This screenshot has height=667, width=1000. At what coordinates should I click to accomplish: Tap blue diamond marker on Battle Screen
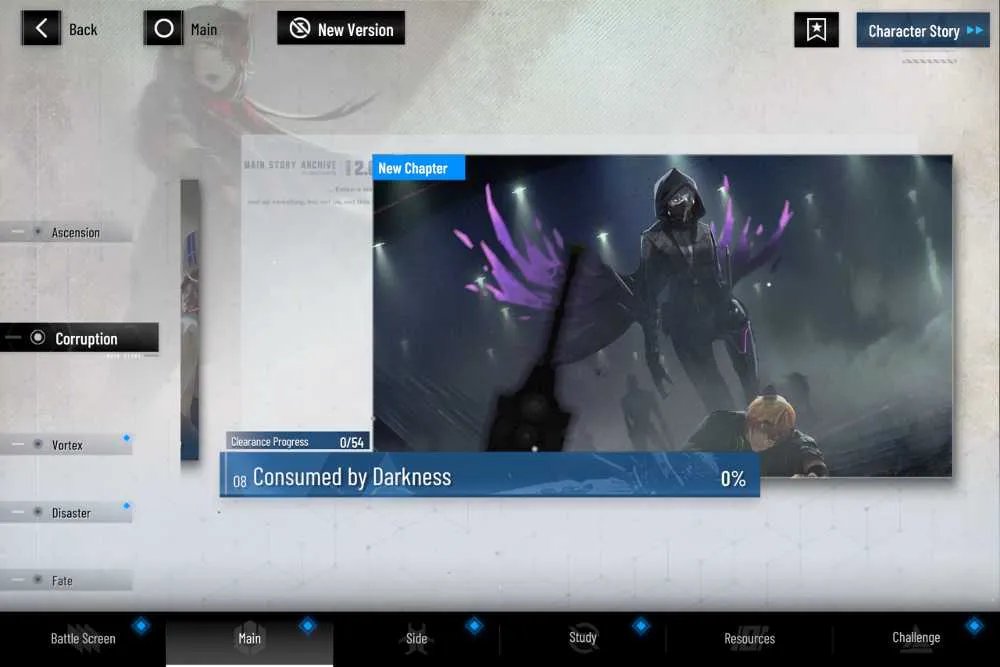coord(141,626)
